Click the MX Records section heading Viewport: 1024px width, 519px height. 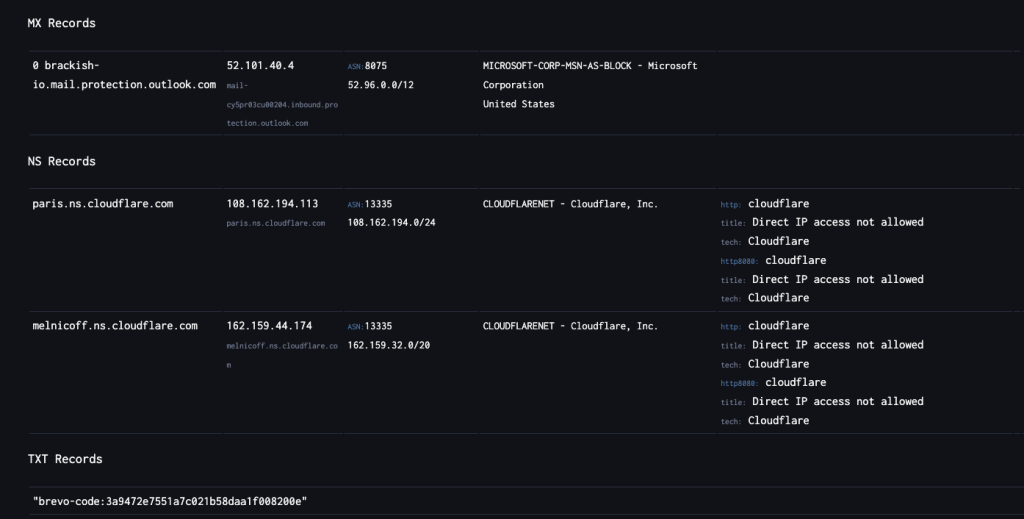(61, 23)
